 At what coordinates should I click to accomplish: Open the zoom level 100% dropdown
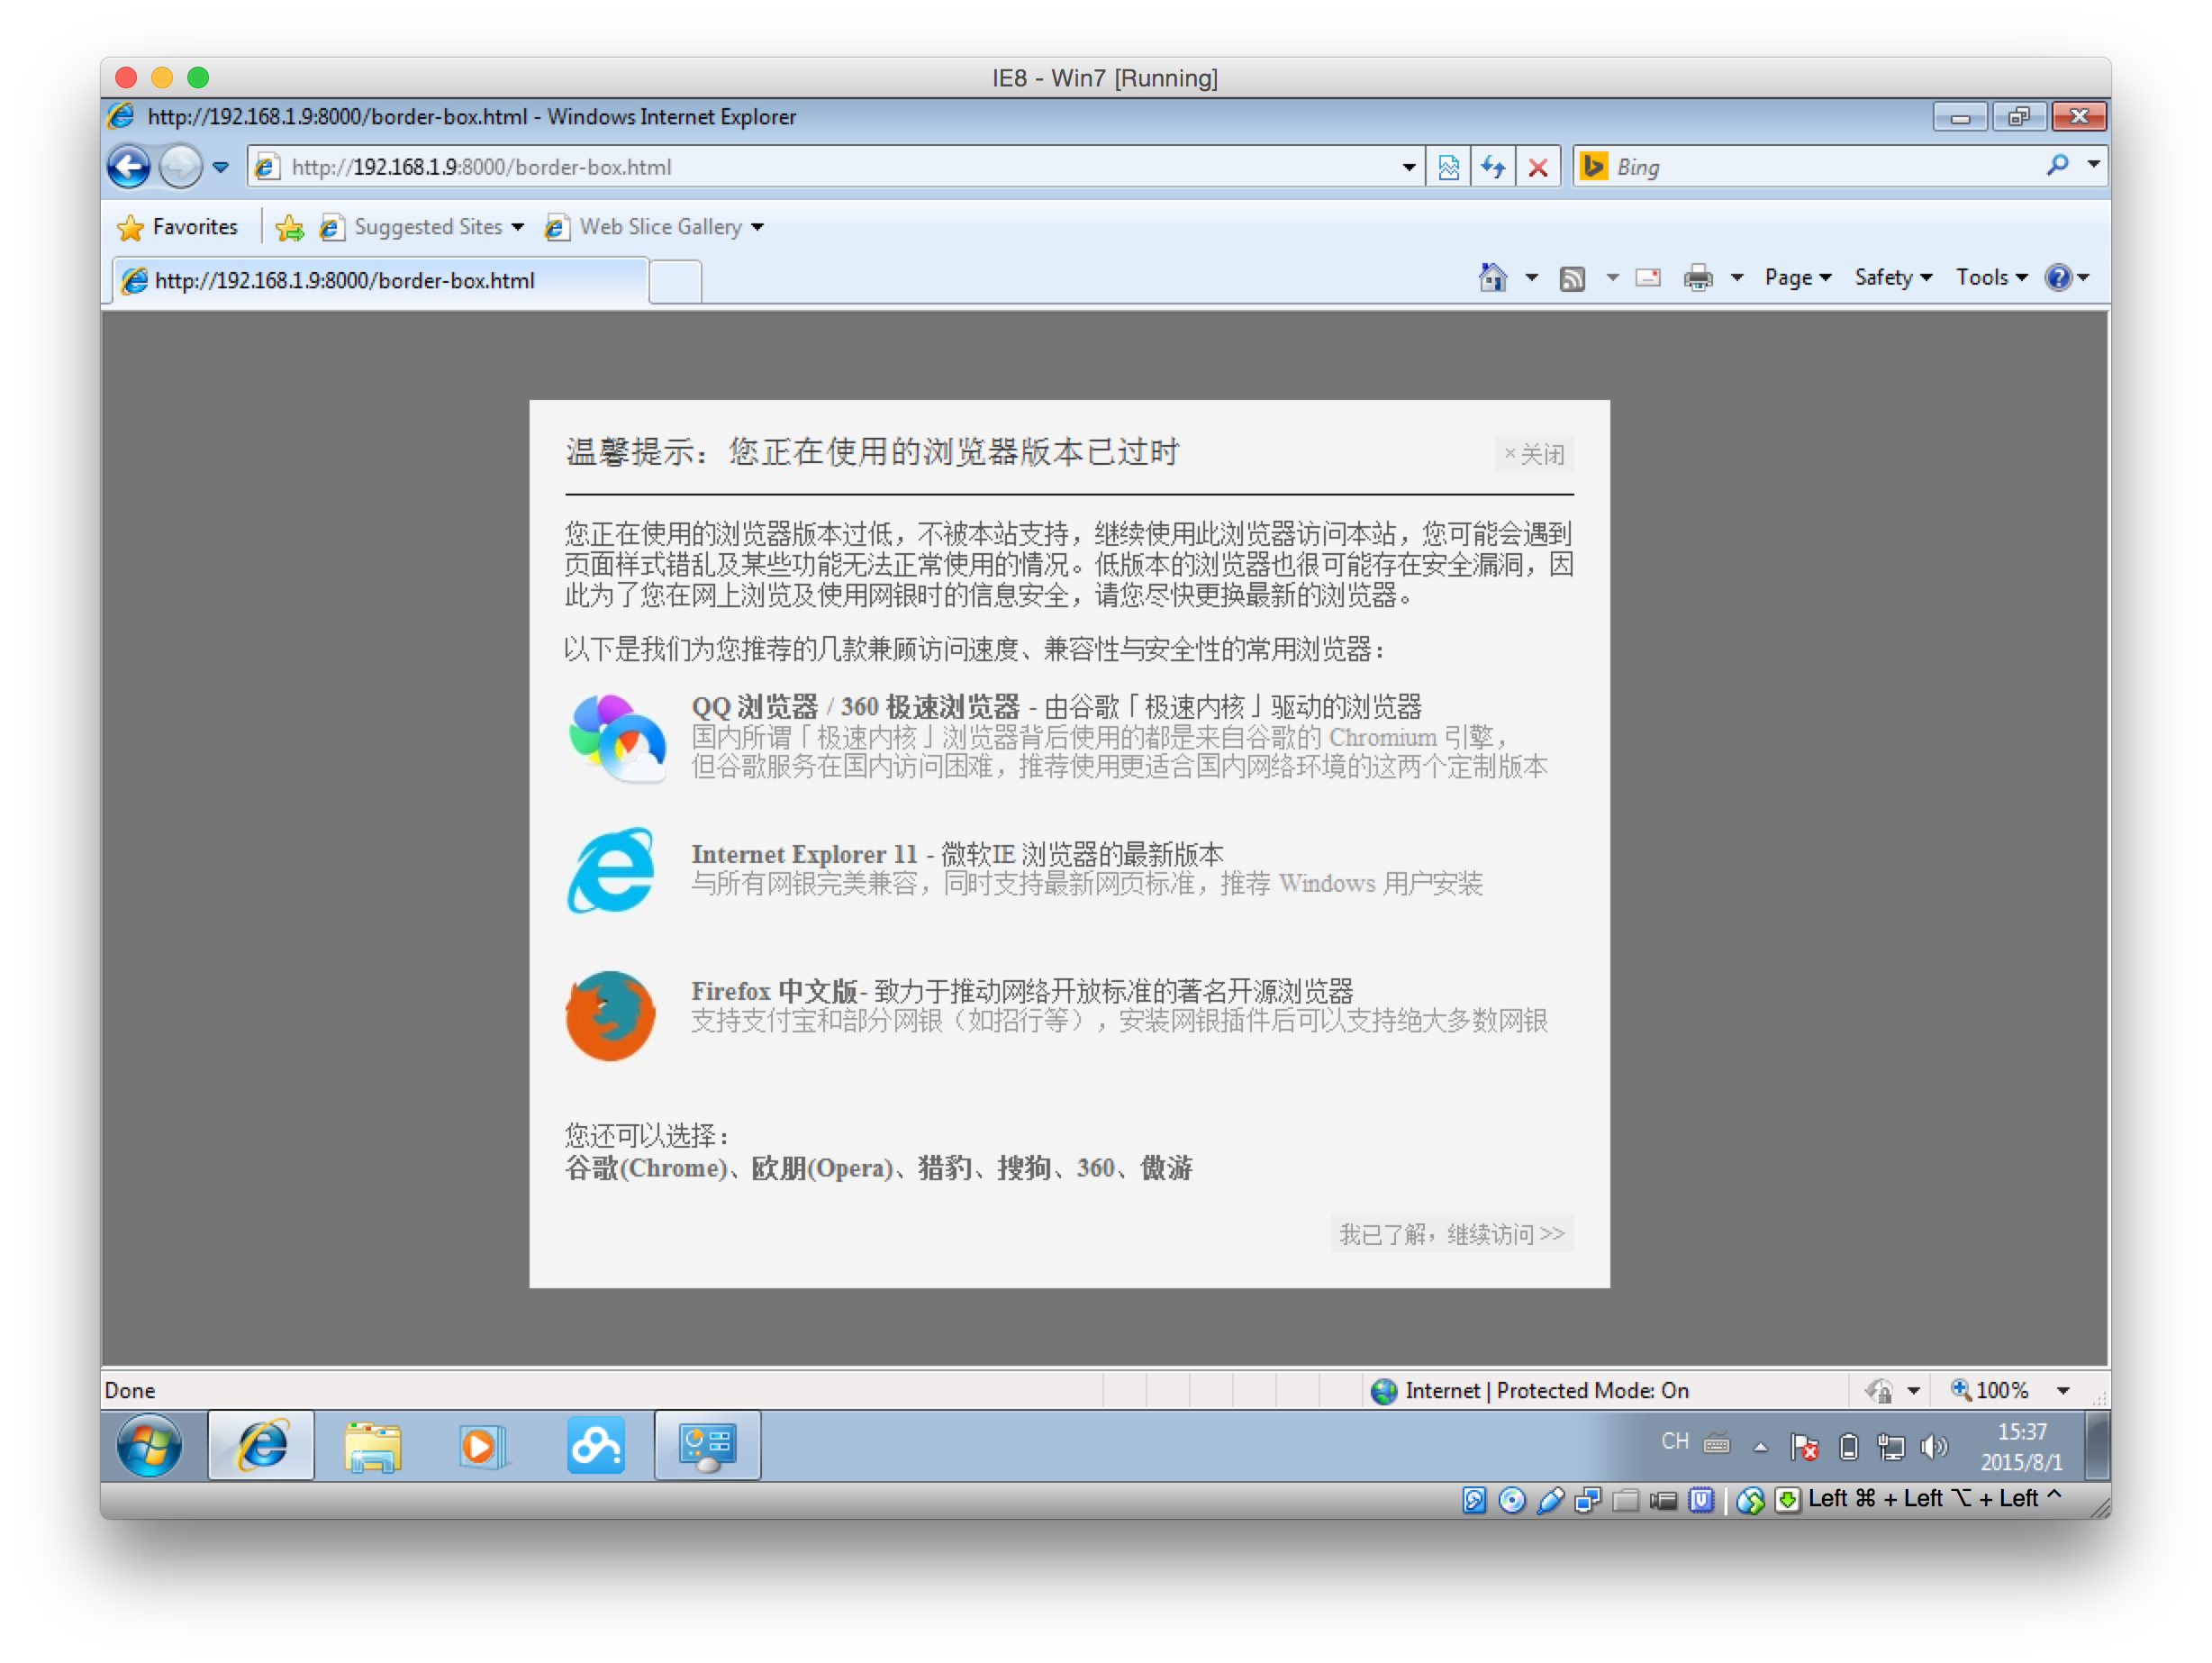pos(2063,1390)
